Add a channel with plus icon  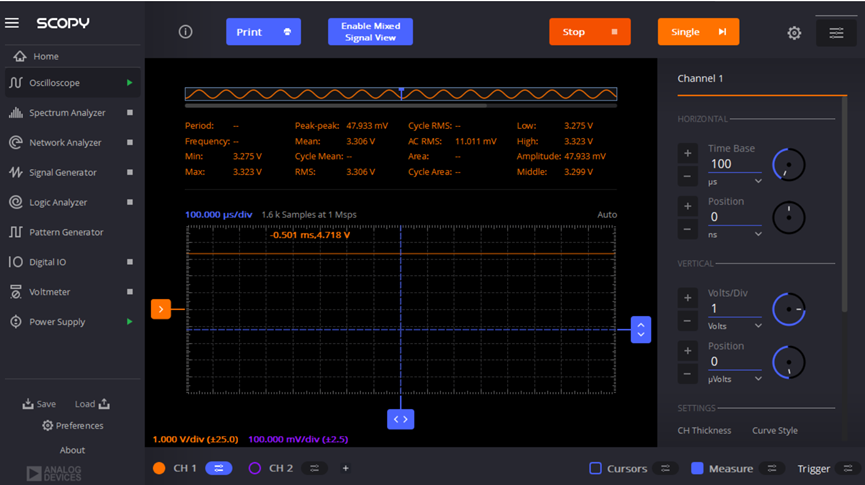pyautogui.click(x=345, y=468)
